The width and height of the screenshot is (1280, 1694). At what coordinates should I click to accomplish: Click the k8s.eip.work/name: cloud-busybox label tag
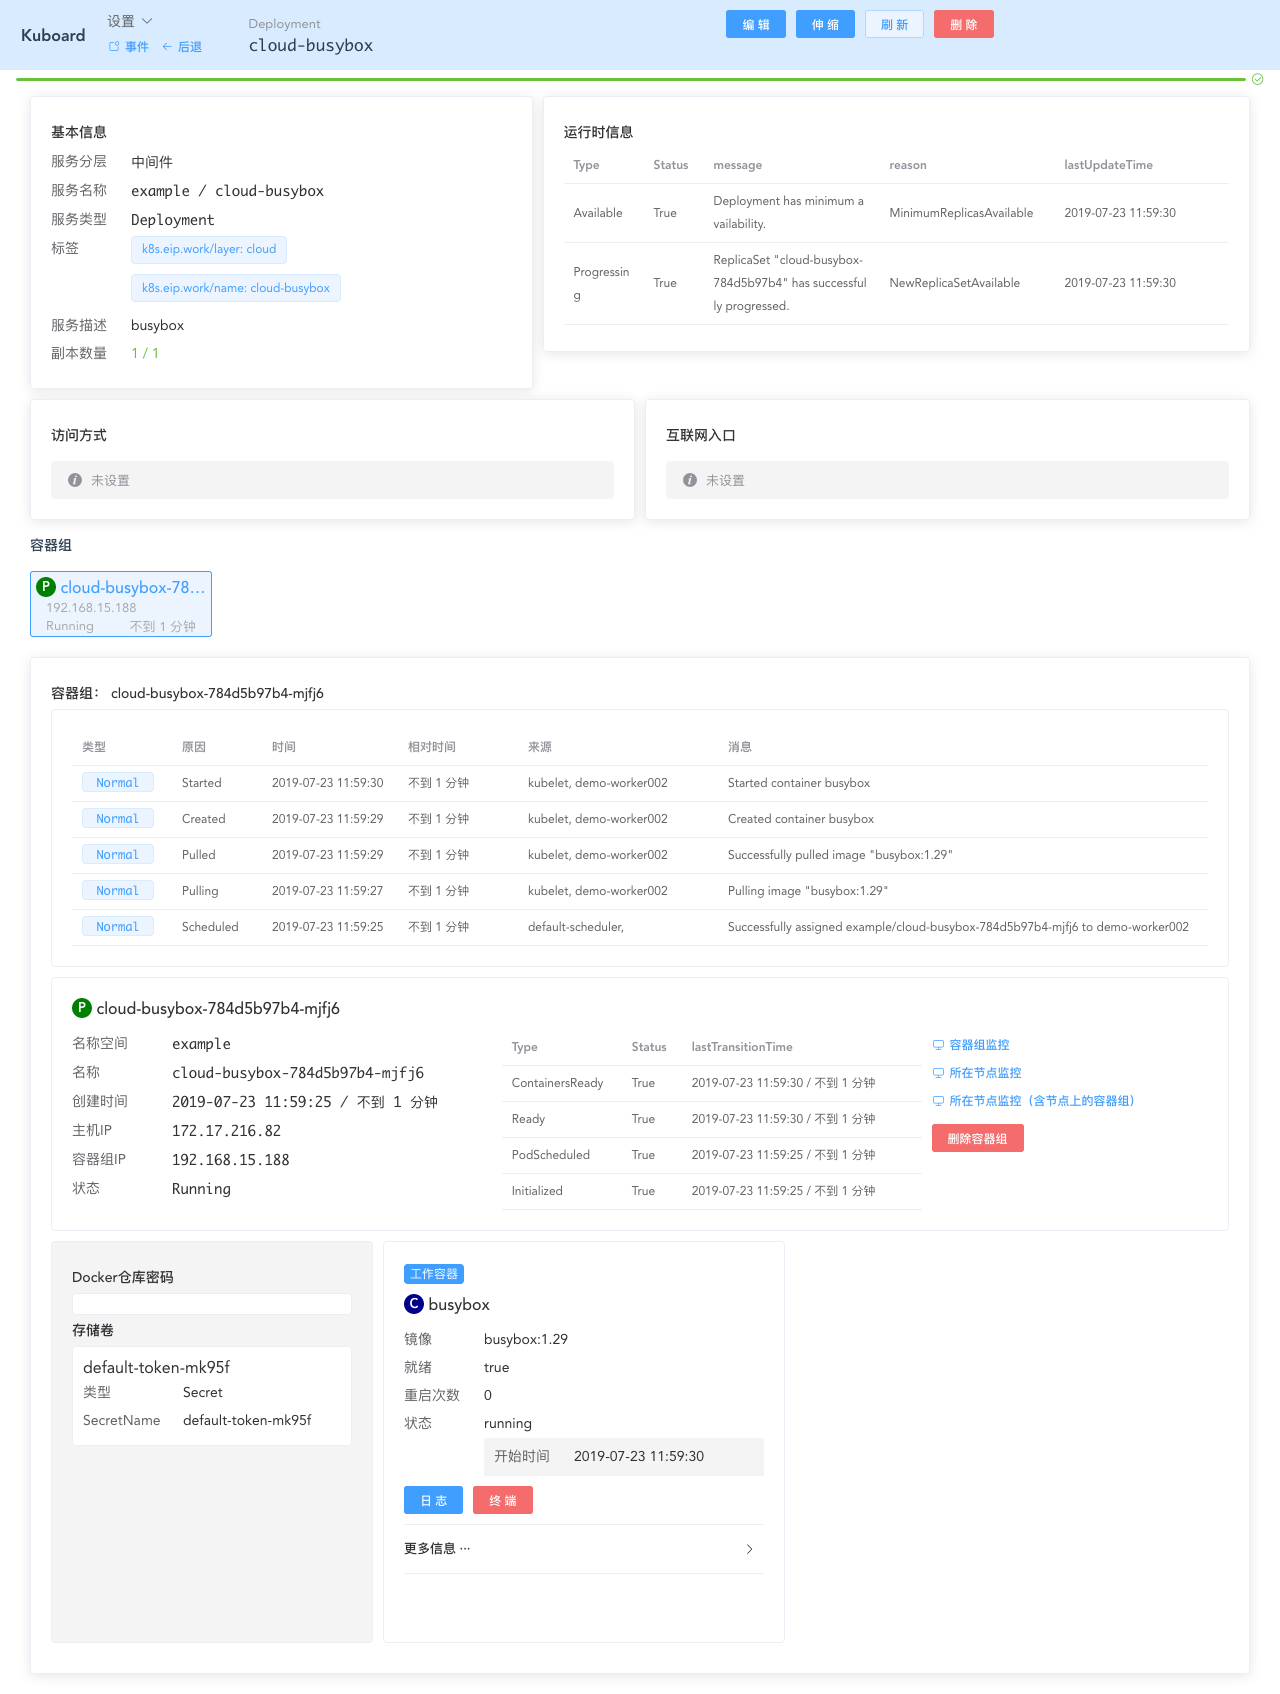tap(236, 288)
